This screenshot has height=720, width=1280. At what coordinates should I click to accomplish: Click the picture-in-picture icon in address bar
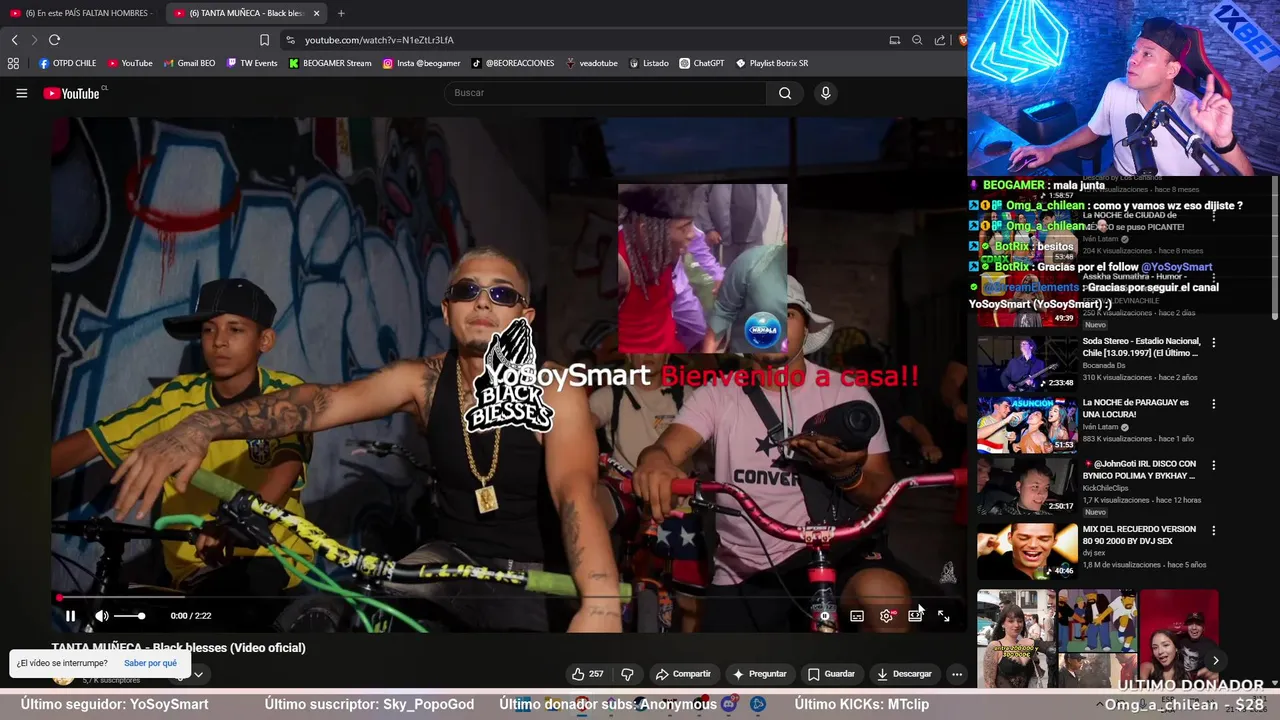[x=895, y=40]
